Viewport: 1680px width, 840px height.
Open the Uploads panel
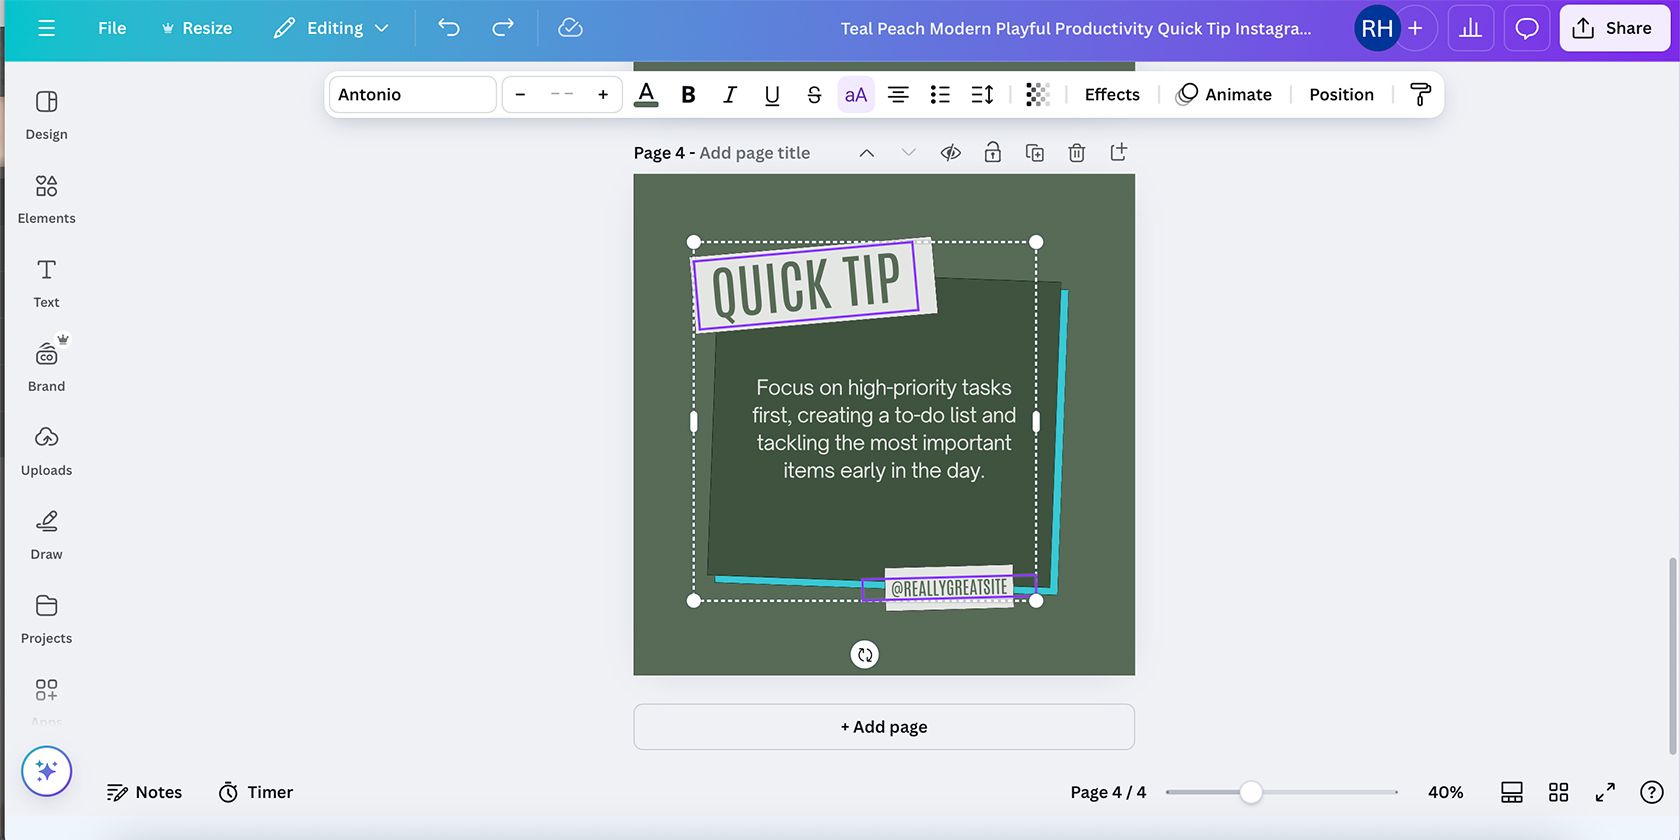point(46,451)
